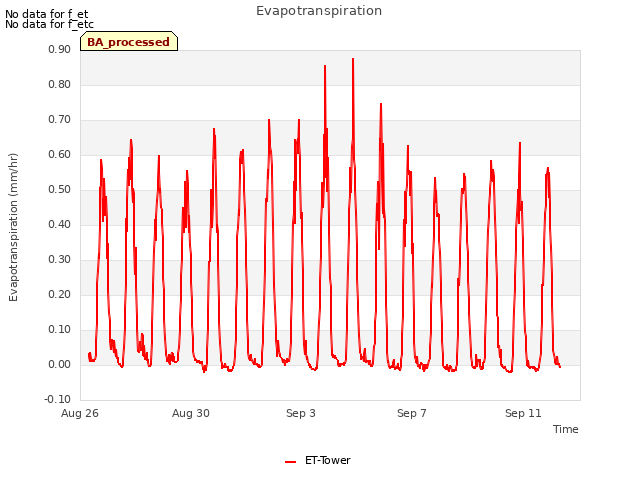This screenshot has height=480, width=640.
Task: Click the 0.90 y-axis tick label
Action: click(59, 49)
